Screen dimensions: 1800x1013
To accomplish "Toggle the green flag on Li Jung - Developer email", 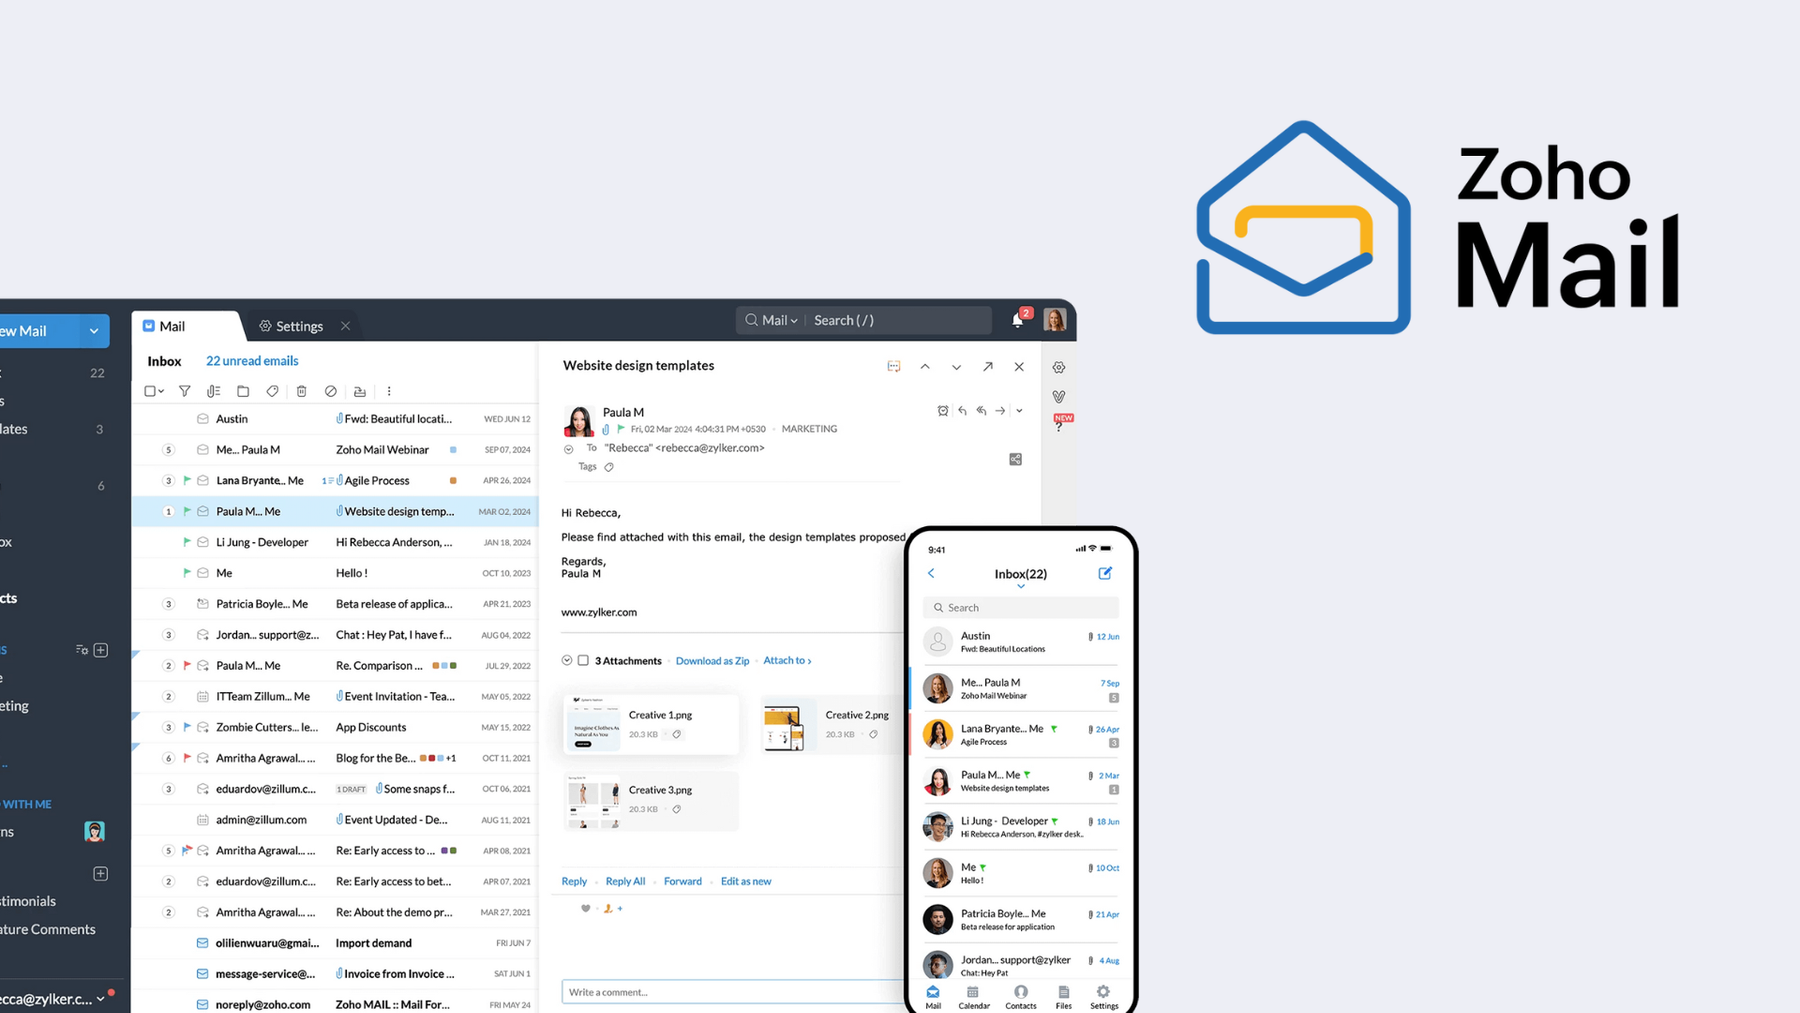I will pyautogui.click(x=187, y=542).
